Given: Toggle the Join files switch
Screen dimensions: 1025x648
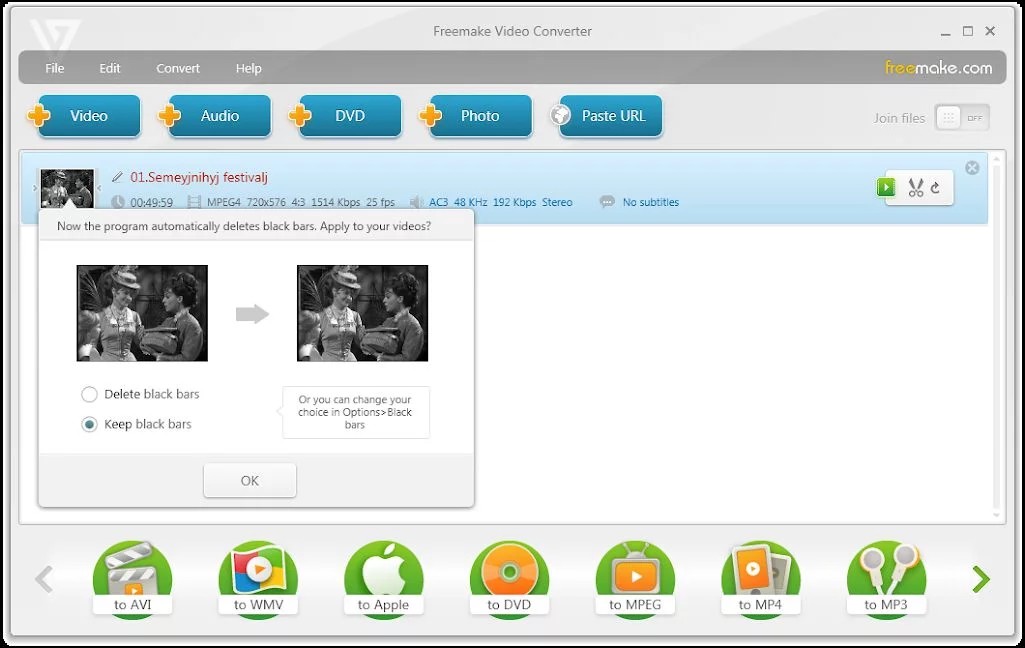Looking at the screenshot, I should pos(961,117).
